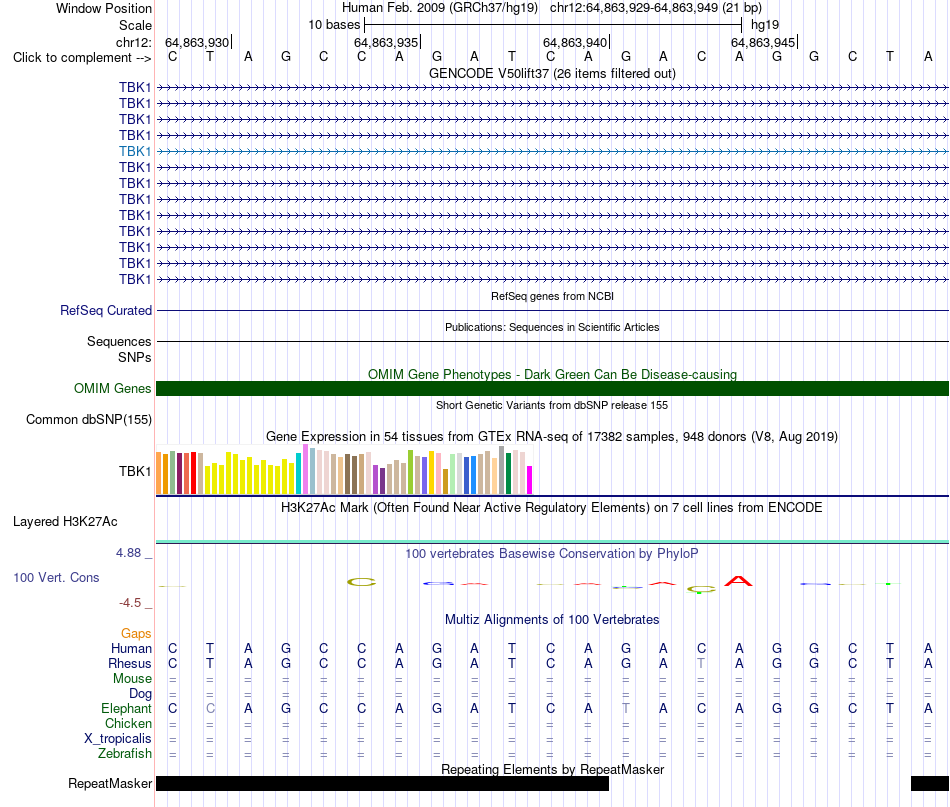
Task: Click the Chicken species label
Action: point(128,723)
